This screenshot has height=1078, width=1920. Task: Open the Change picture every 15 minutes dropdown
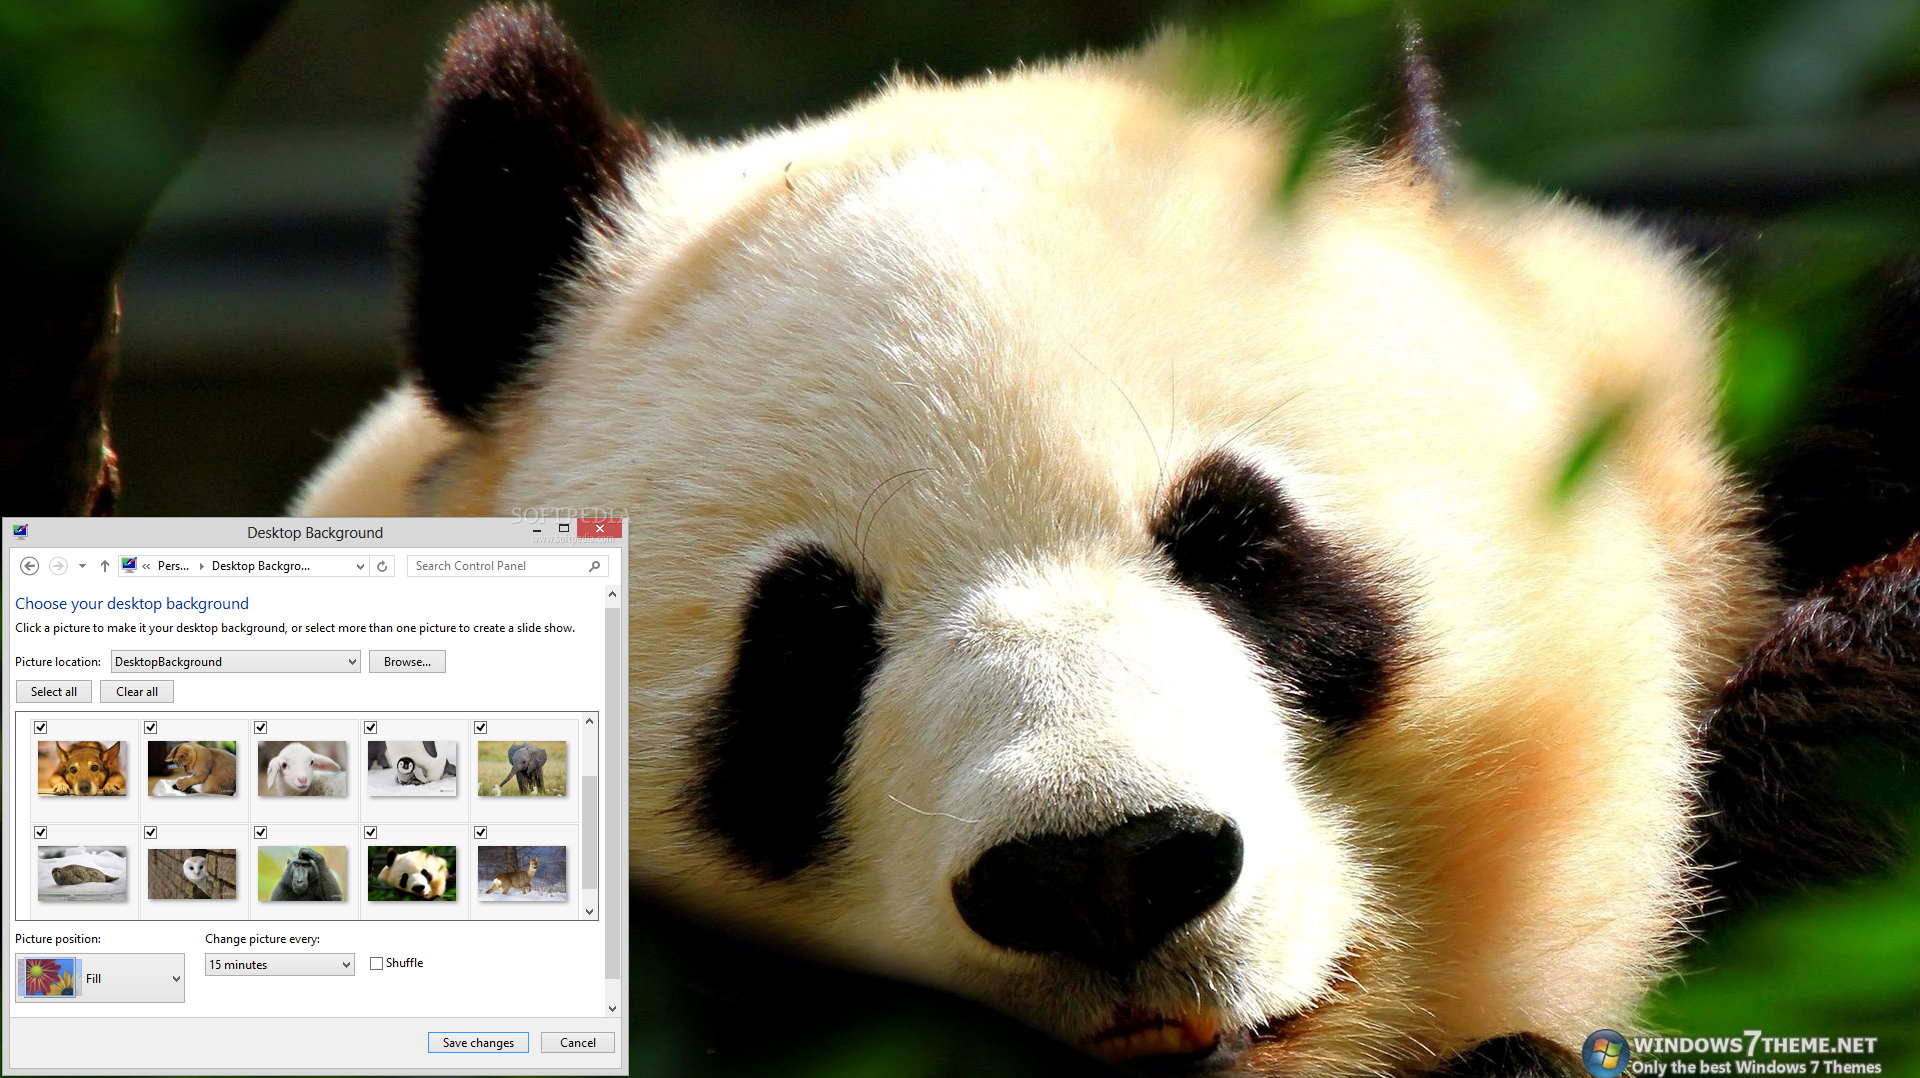279,965
